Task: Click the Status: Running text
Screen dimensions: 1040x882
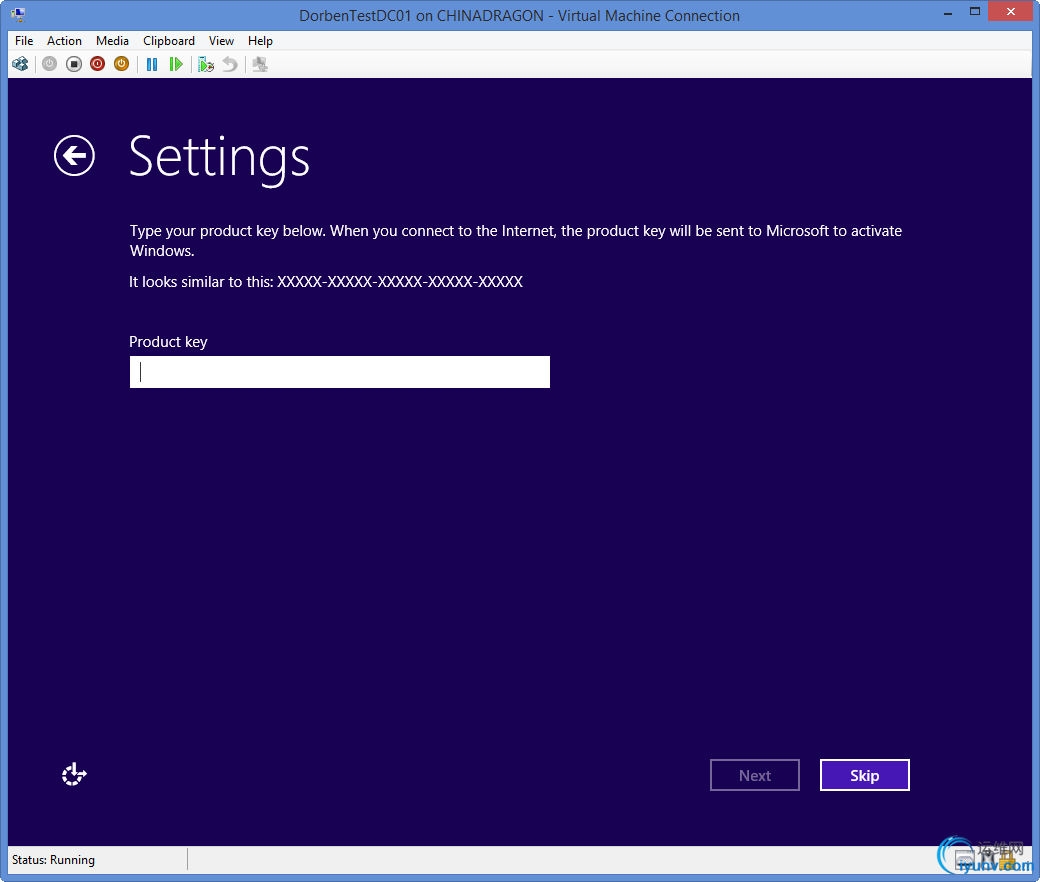Action: coord(53,860)
